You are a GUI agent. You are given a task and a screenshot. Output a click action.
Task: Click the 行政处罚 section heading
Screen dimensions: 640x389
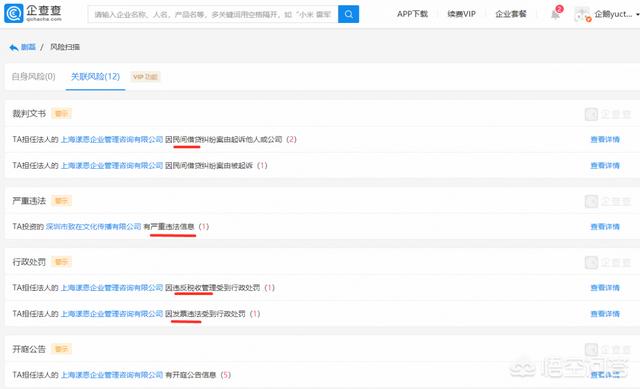click(x=29, y=262)
